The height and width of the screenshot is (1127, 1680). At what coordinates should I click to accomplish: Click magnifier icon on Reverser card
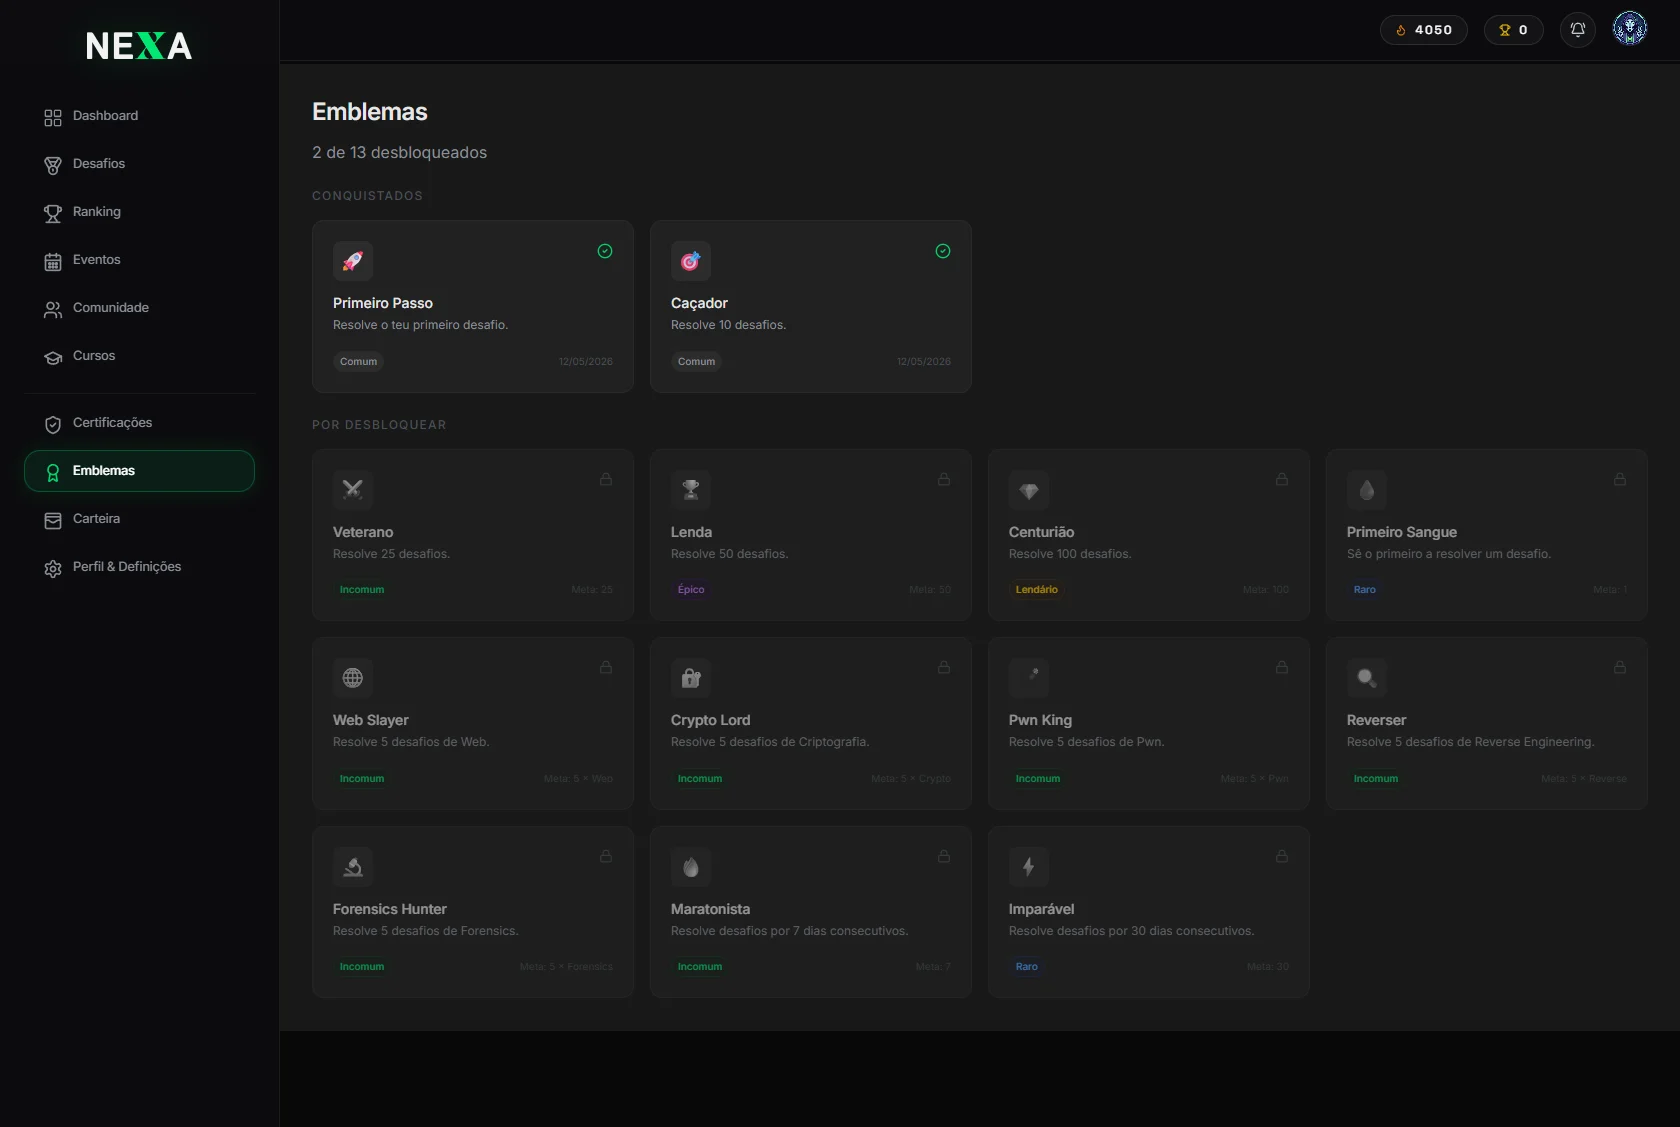click(1367, 678)
